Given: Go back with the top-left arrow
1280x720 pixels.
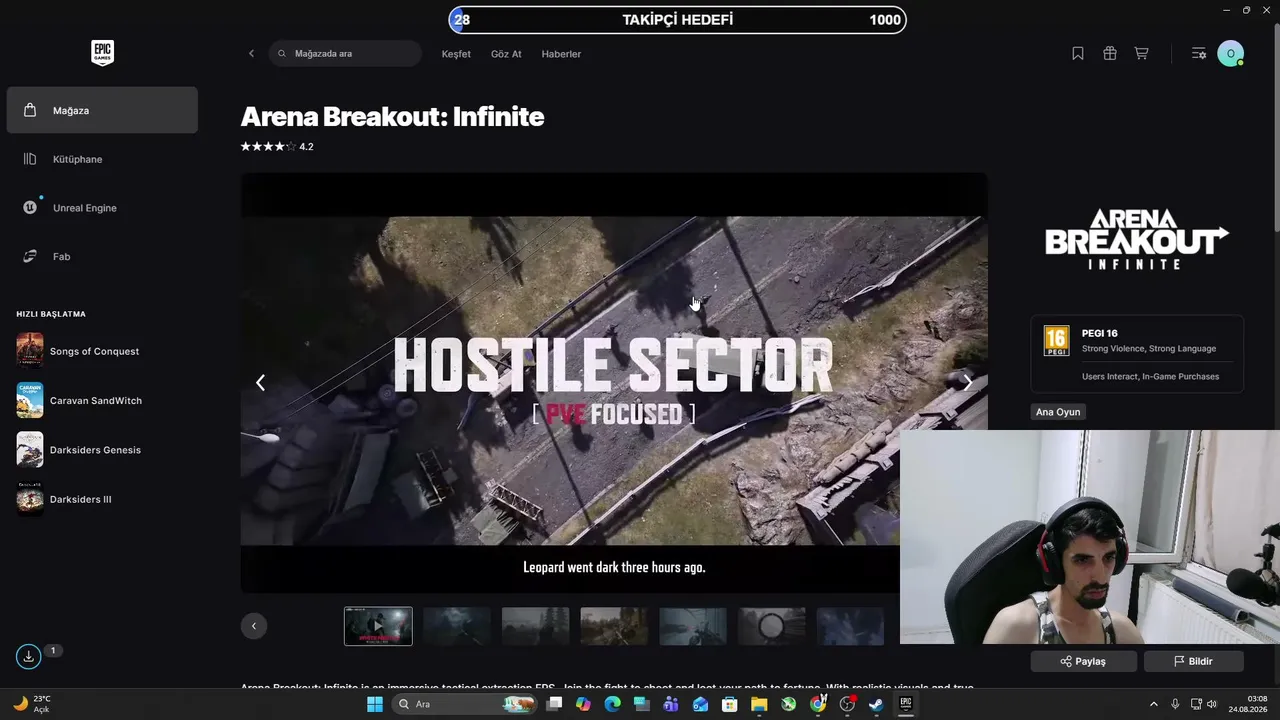Looking at the screenshot, I should point(251,54).
